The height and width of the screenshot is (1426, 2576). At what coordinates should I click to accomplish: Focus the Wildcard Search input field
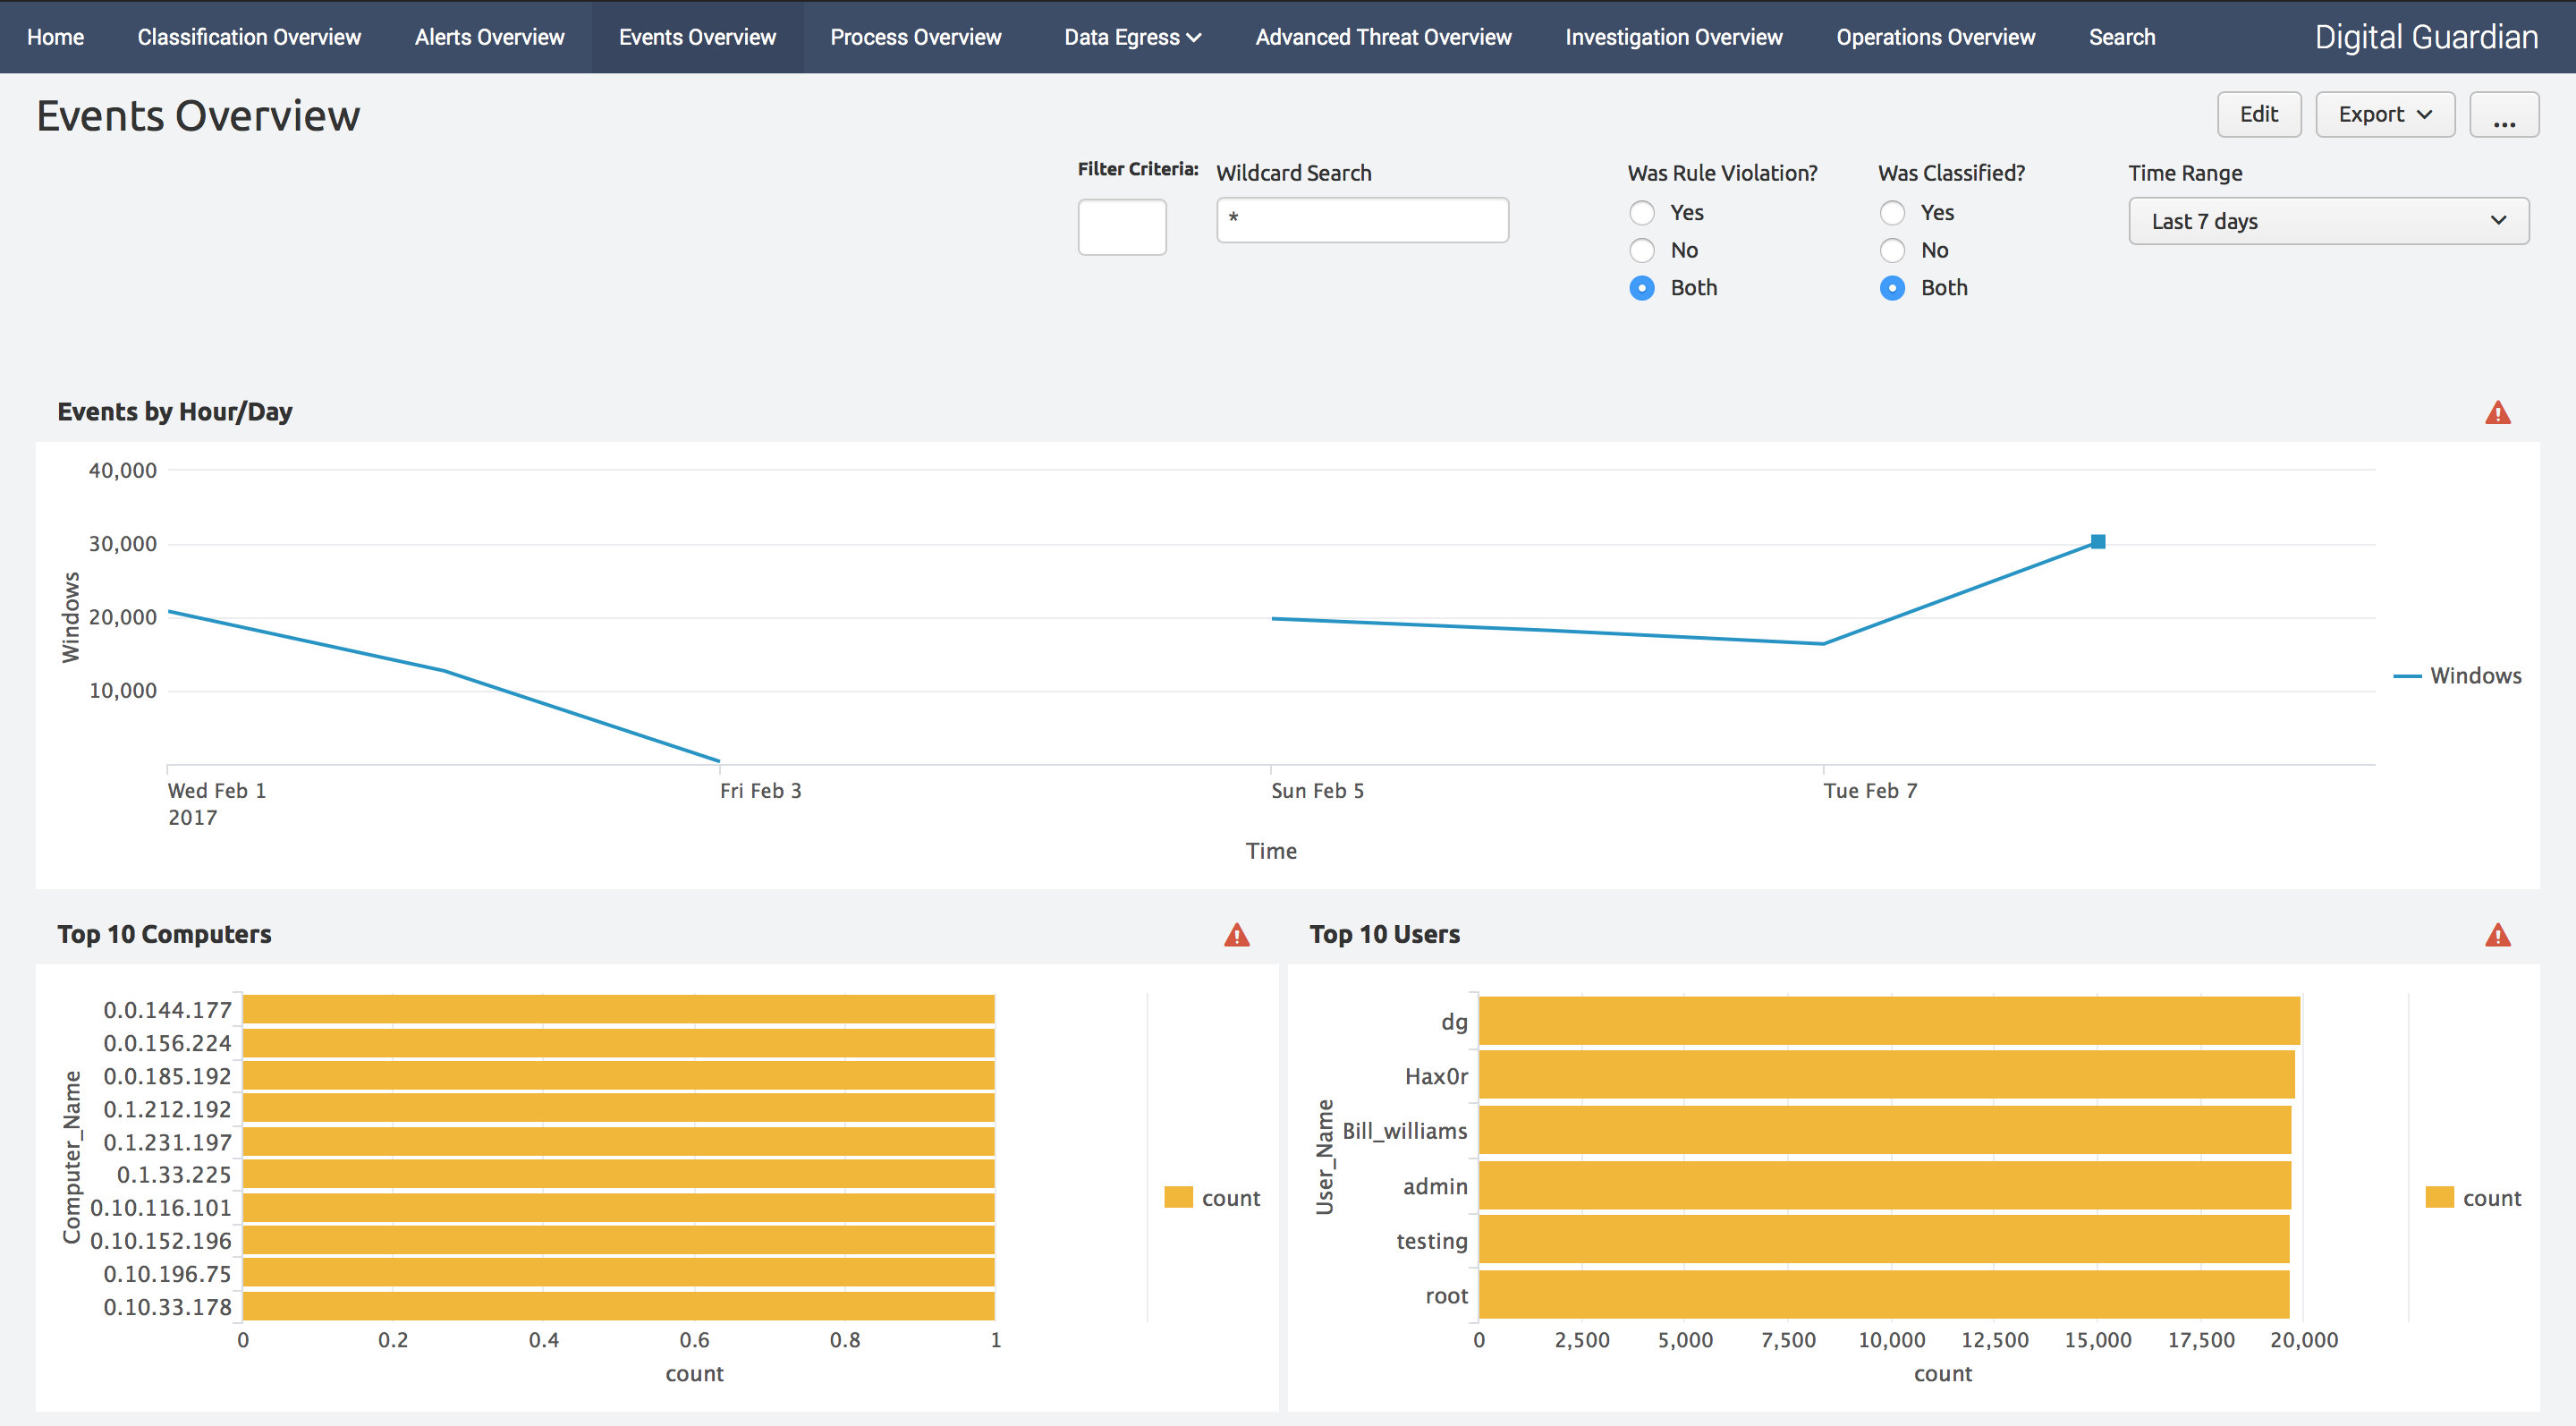(x=1361, y=220)
